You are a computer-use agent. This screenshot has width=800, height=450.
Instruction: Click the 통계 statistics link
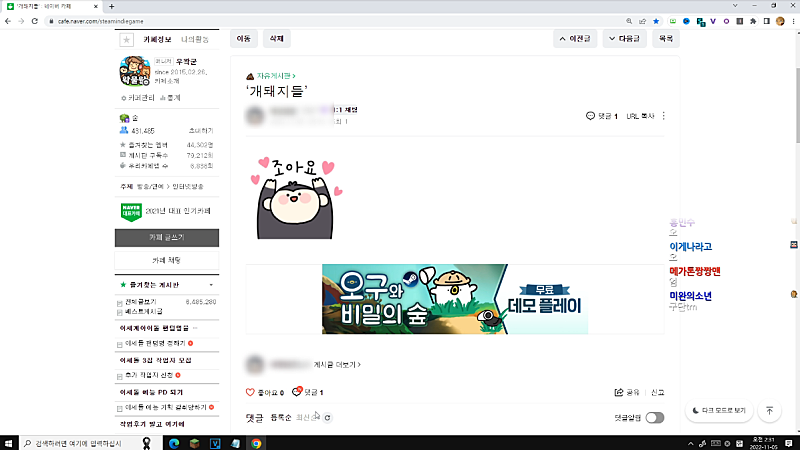[170, 98]
